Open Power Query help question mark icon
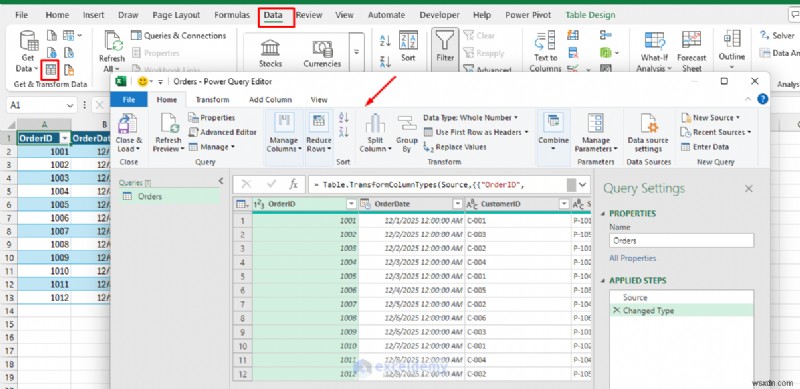 tap(762, 99)
